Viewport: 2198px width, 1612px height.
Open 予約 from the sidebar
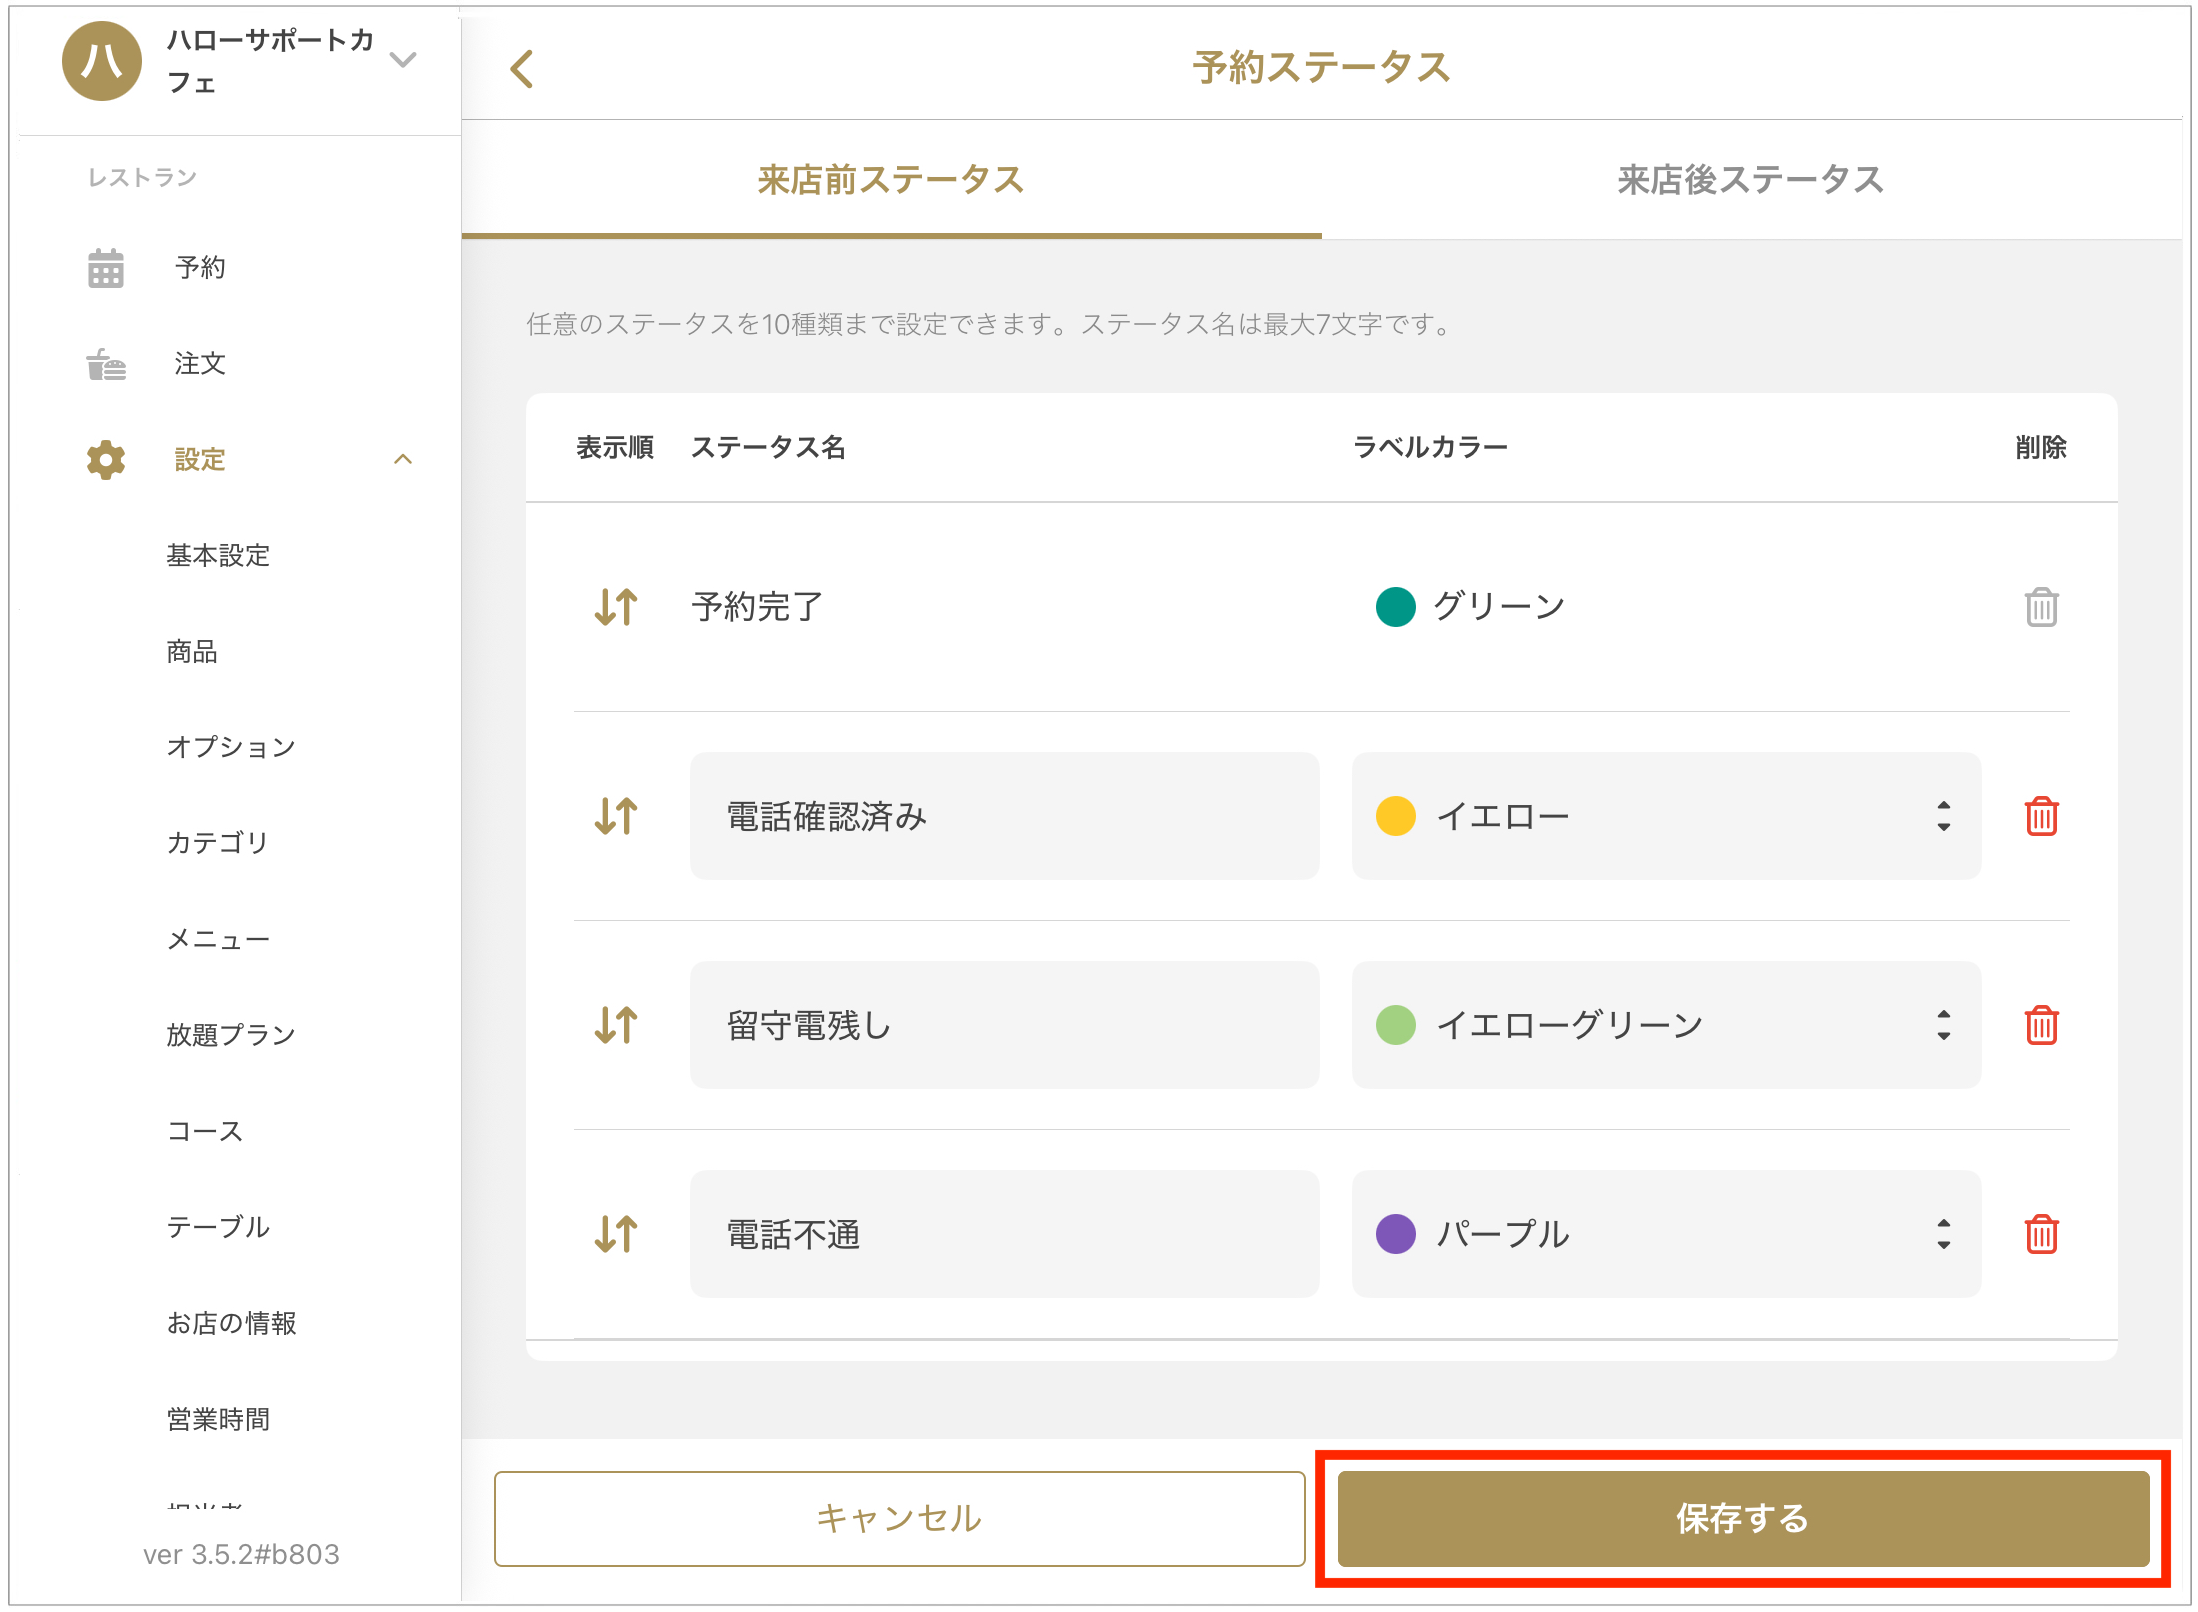click(x=200, y=267)
